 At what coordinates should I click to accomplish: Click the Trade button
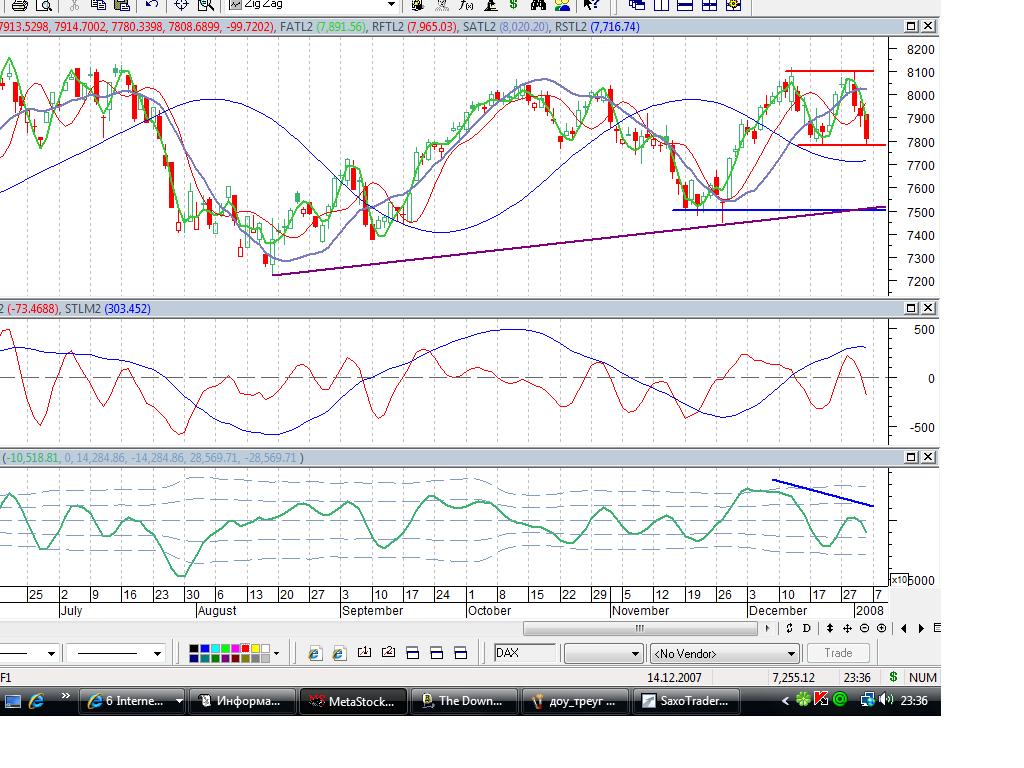tap(838, 653)
